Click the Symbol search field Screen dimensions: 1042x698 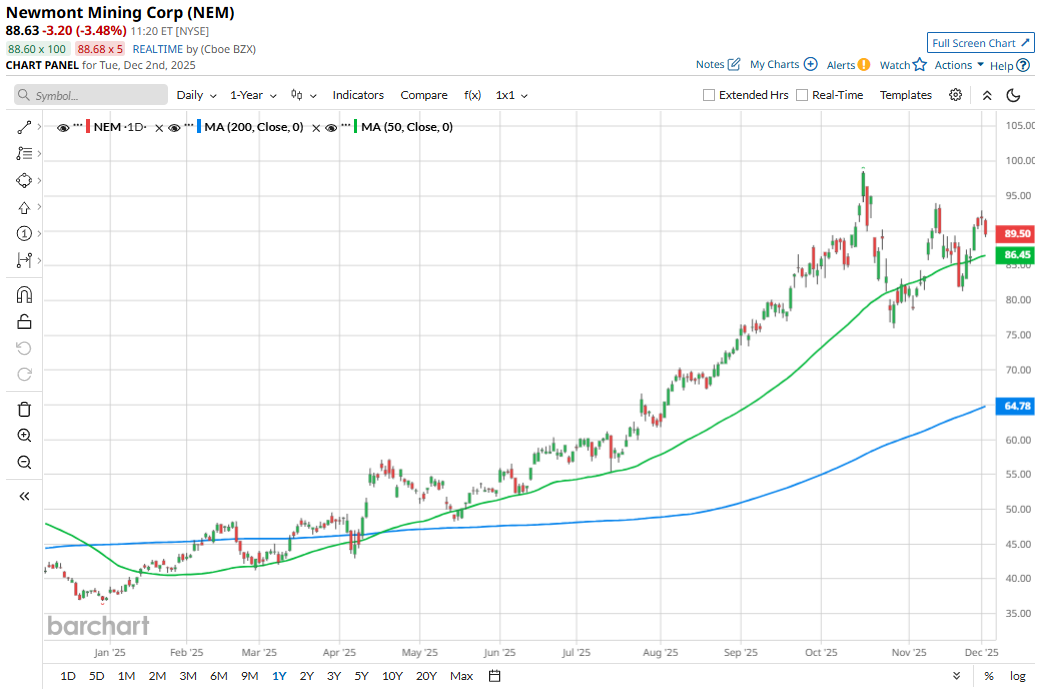(92, 95)
